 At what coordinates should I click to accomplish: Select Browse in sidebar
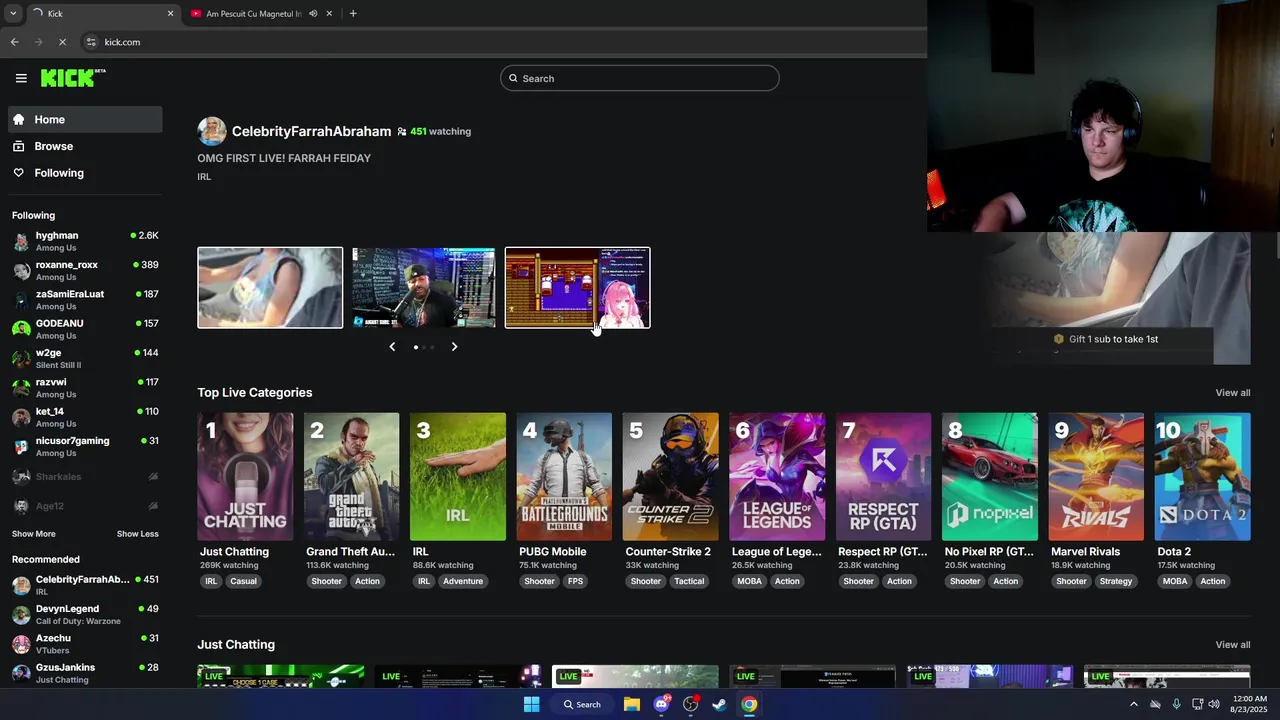coord(85,146)
